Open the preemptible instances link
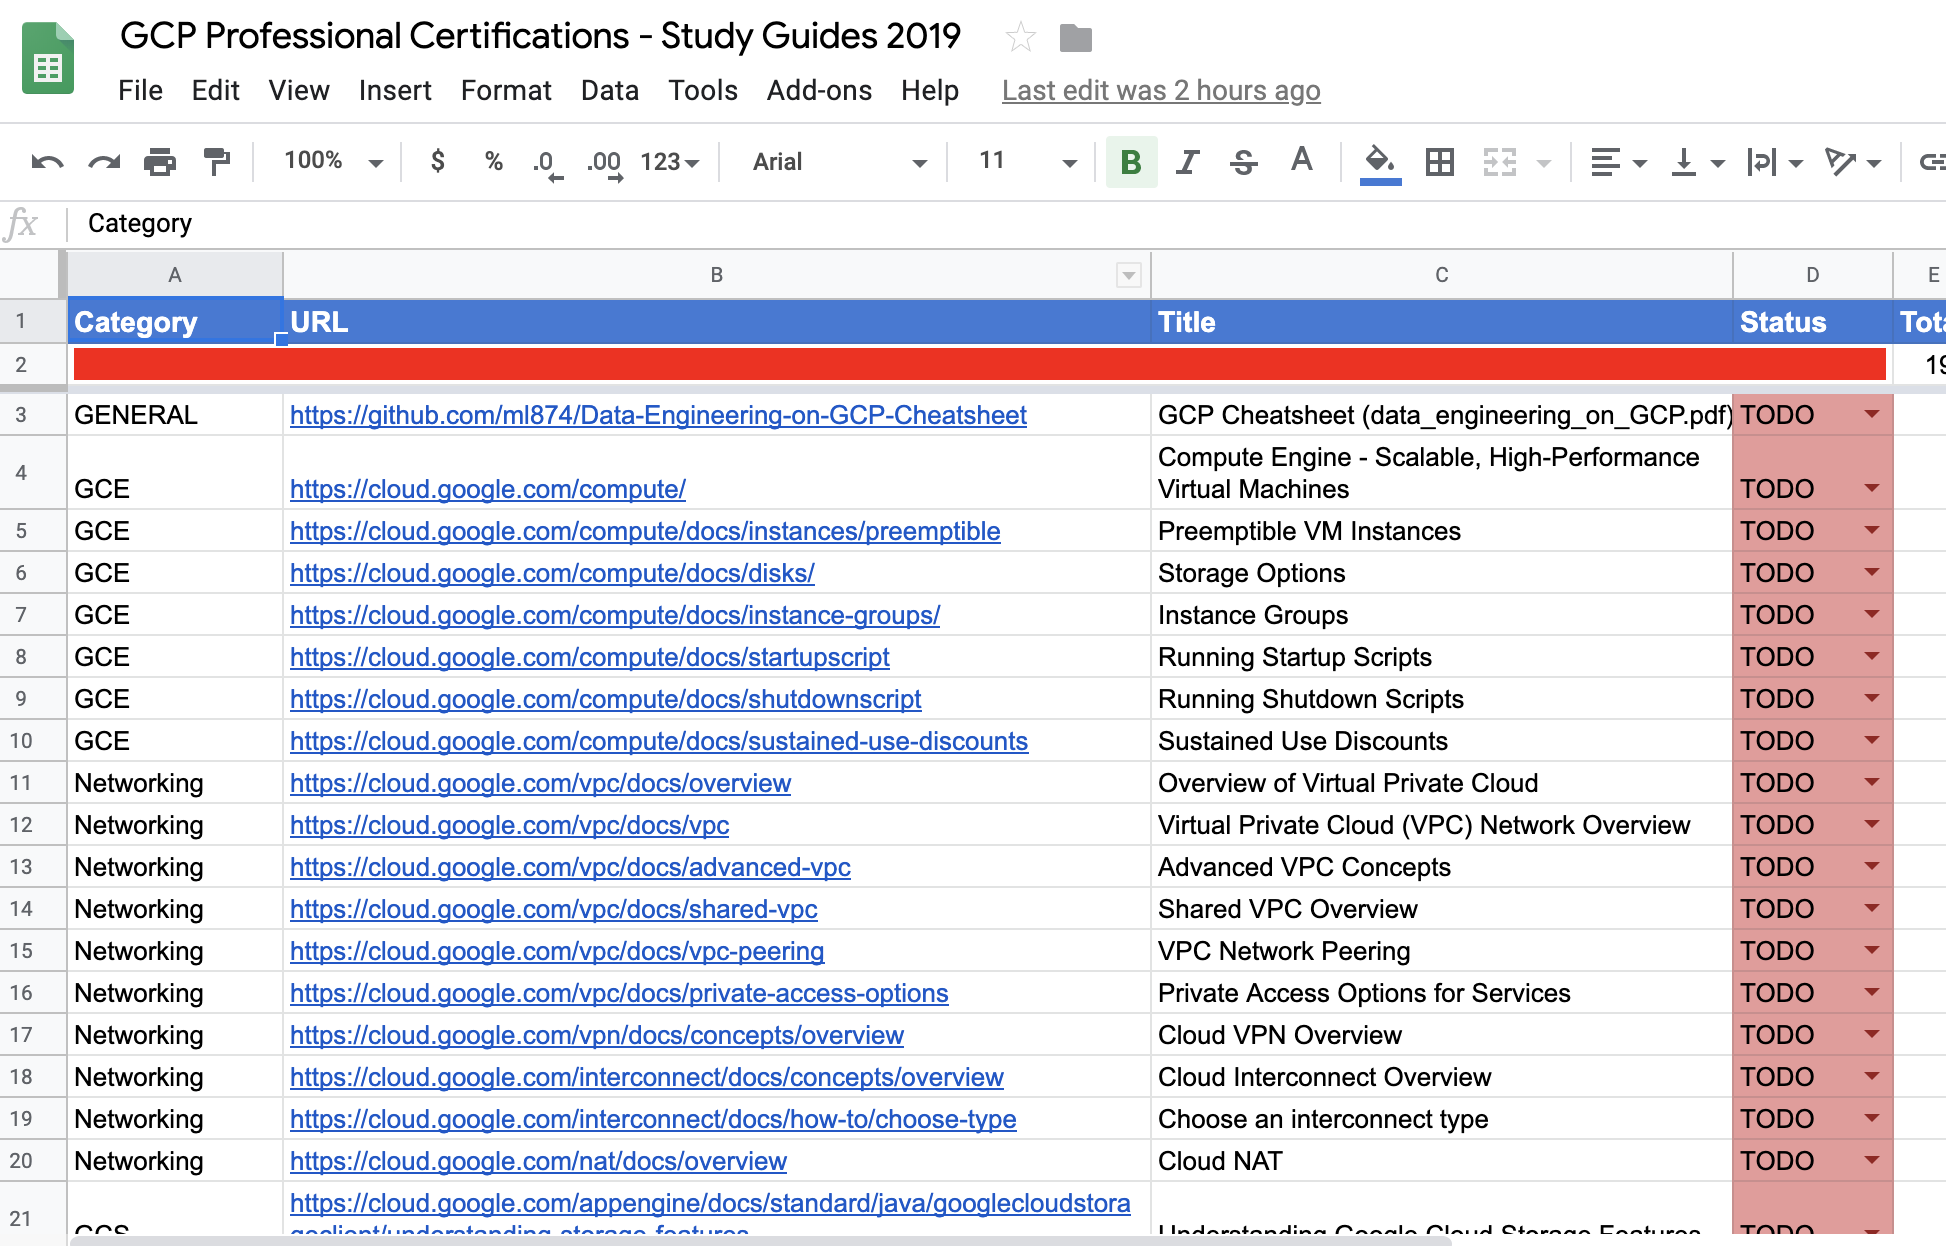This screenshot has width=1946, height=1246. (645, 531)
